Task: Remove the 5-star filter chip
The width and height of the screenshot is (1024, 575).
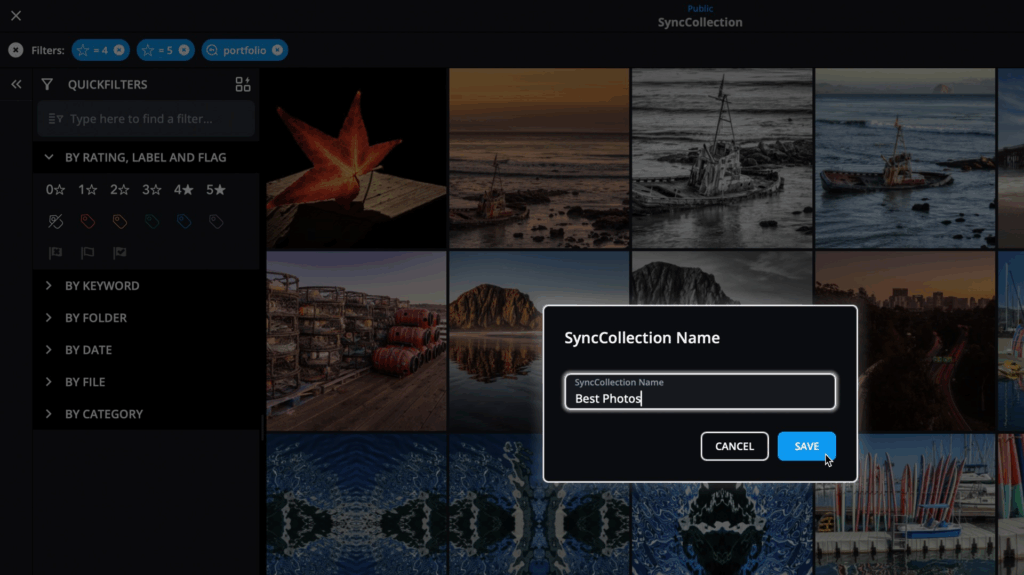Action: click(x=184, y=50)
